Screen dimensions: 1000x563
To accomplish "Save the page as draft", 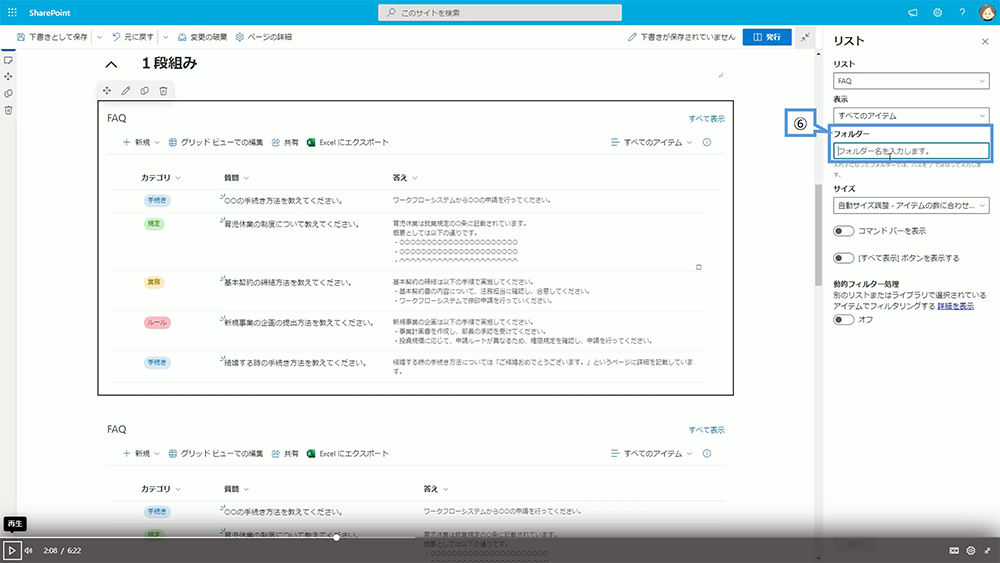I will (x=52, y=37).
